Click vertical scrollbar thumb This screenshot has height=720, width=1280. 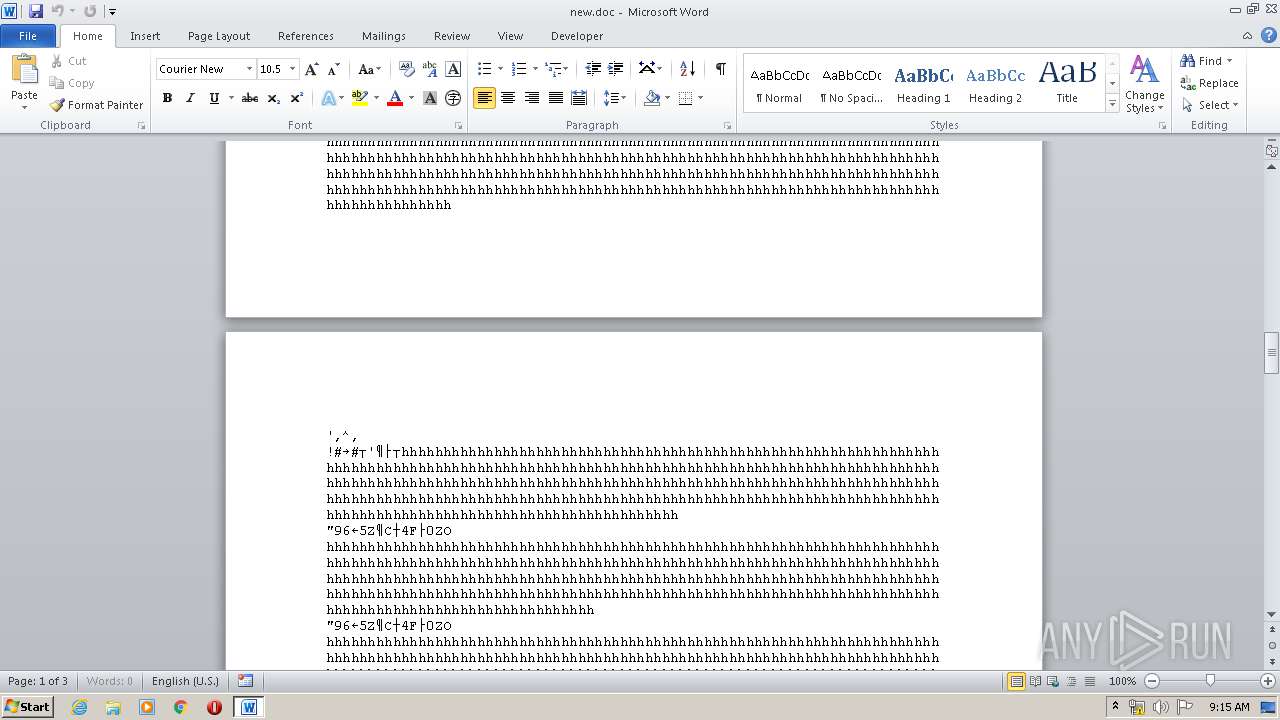(1272, 353)
